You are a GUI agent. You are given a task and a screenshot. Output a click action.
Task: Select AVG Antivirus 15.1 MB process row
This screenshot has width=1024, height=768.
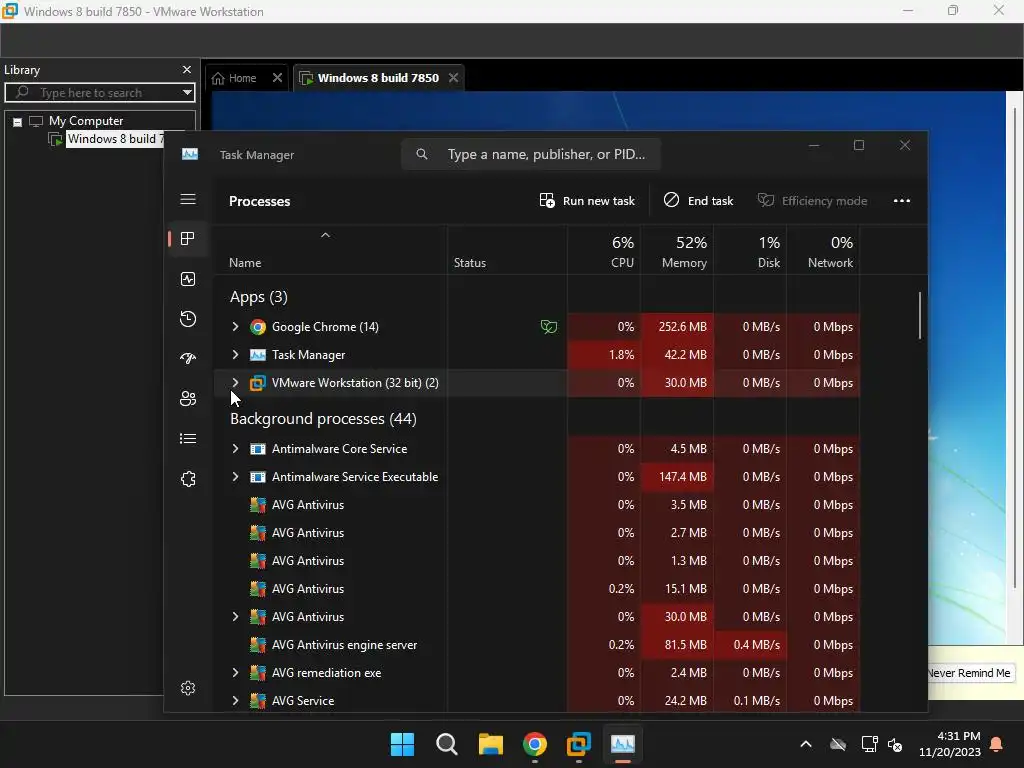pos(536,588)
